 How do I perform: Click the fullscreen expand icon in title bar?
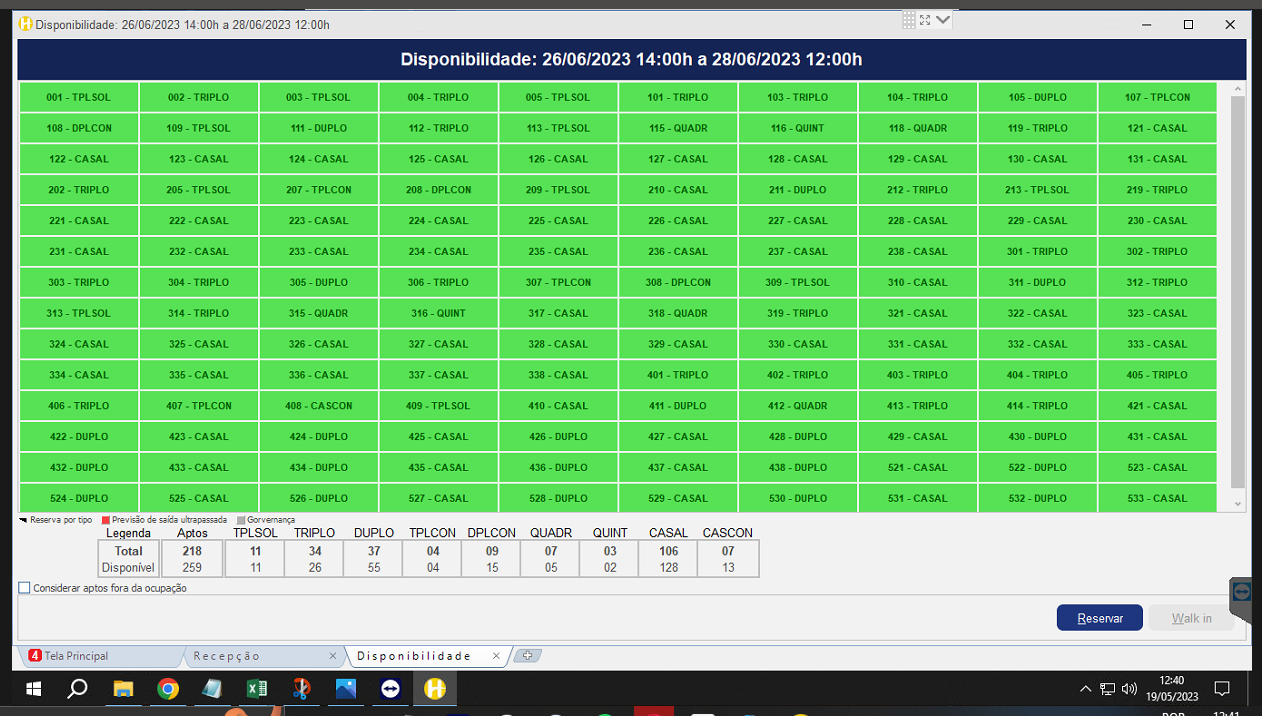point(925,20)
